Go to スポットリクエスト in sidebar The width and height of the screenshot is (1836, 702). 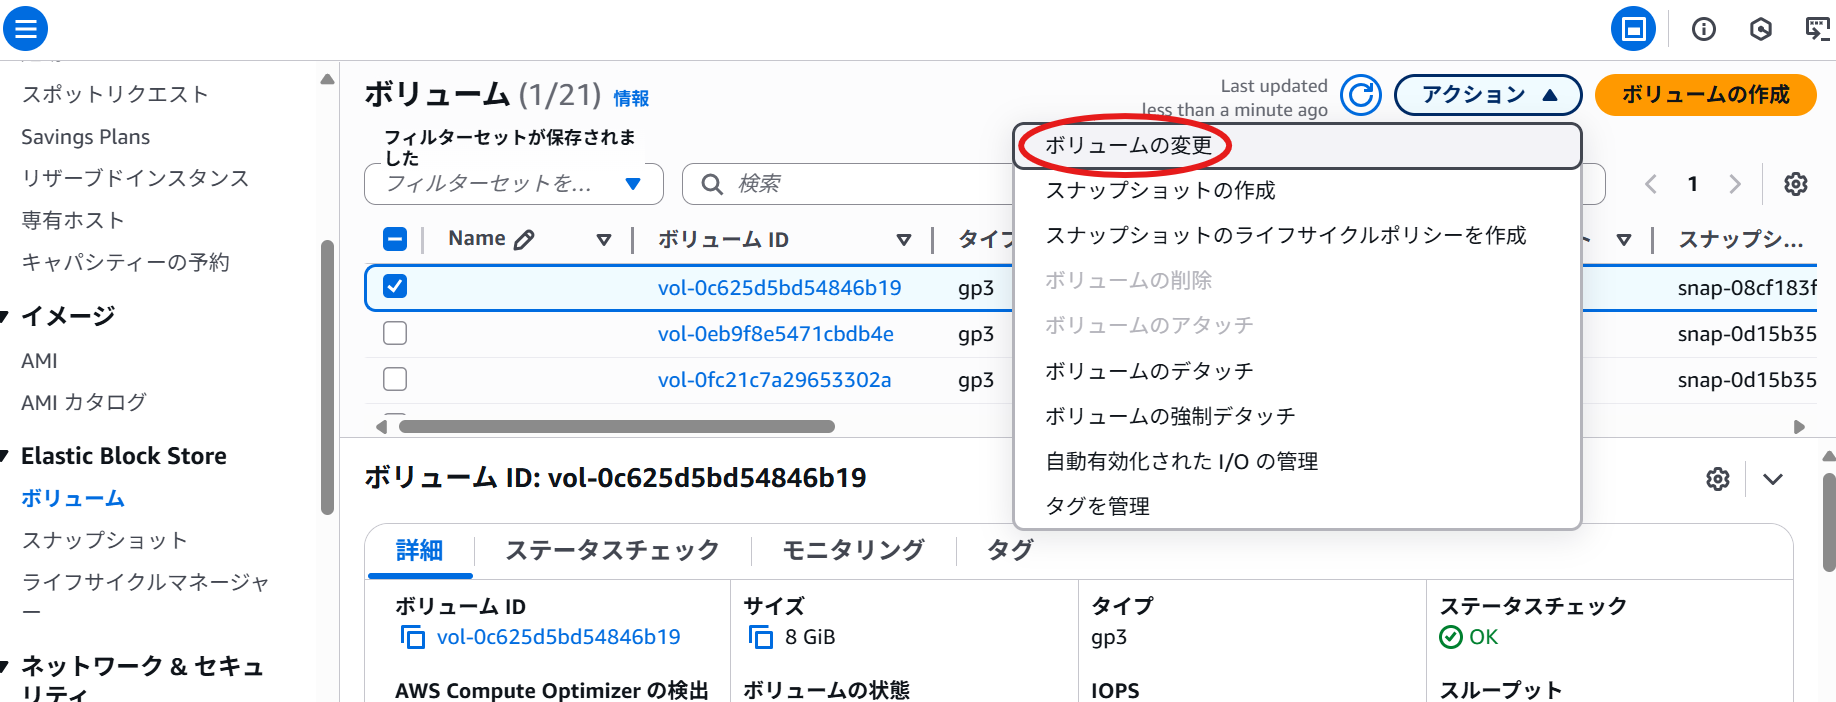pos(115,94)
